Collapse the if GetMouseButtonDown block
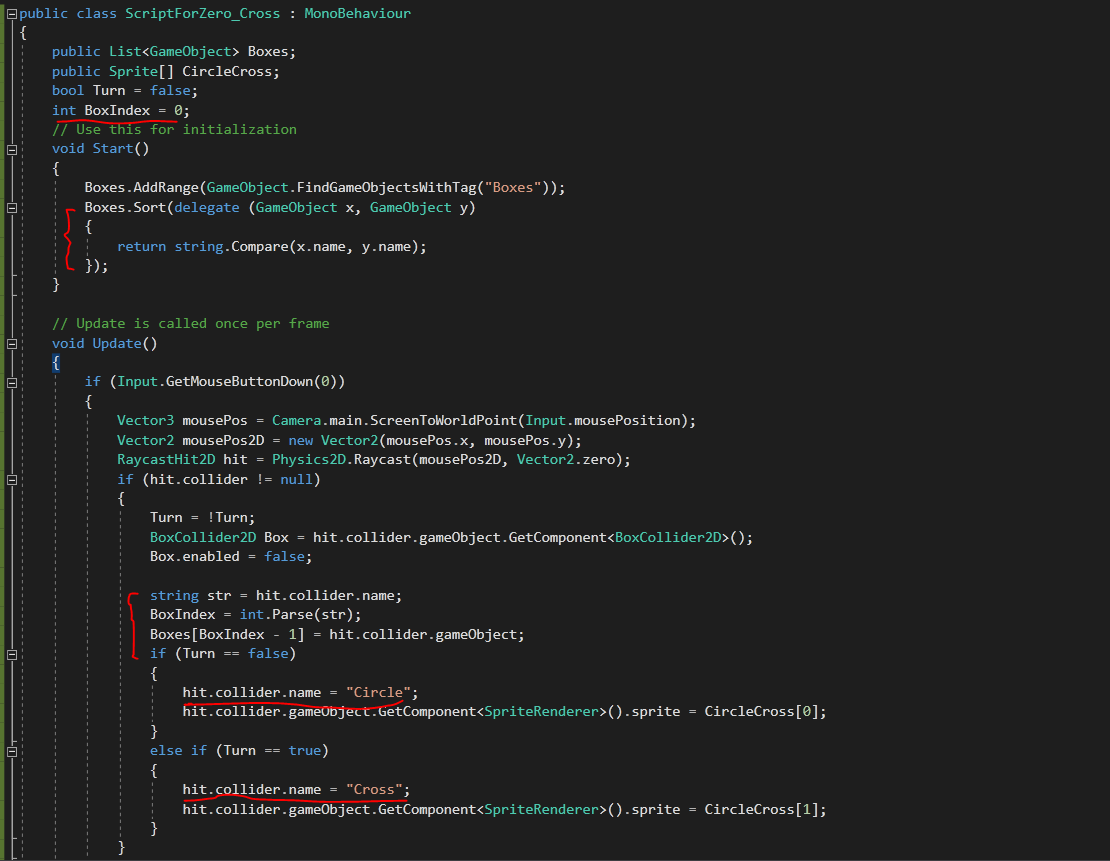1110x861 pixels. click(11, 382)
